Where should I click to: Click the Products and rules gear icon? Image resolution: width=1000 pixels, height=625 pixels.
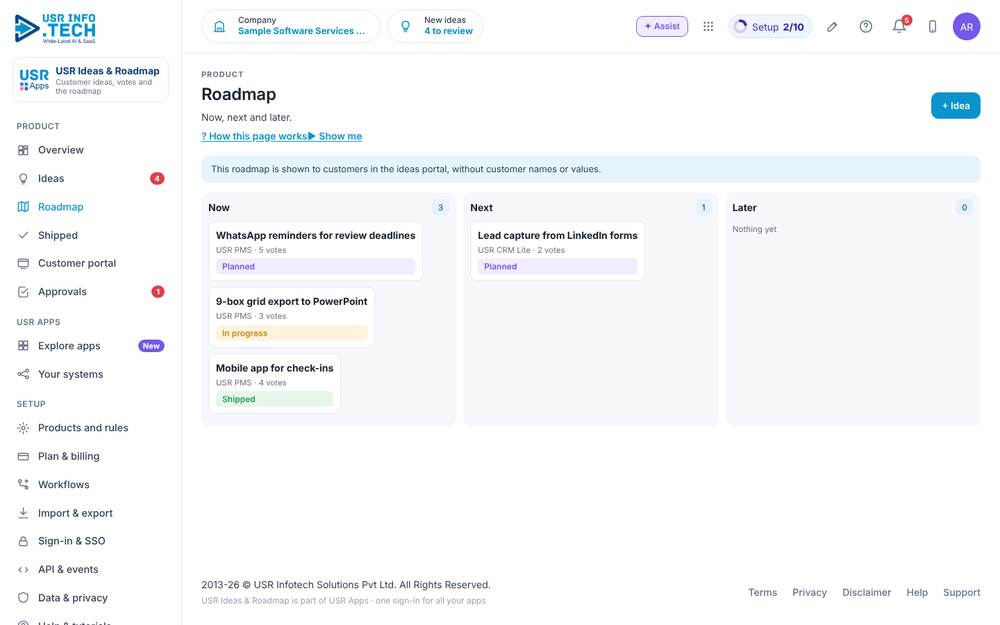[x=23, y=428]
